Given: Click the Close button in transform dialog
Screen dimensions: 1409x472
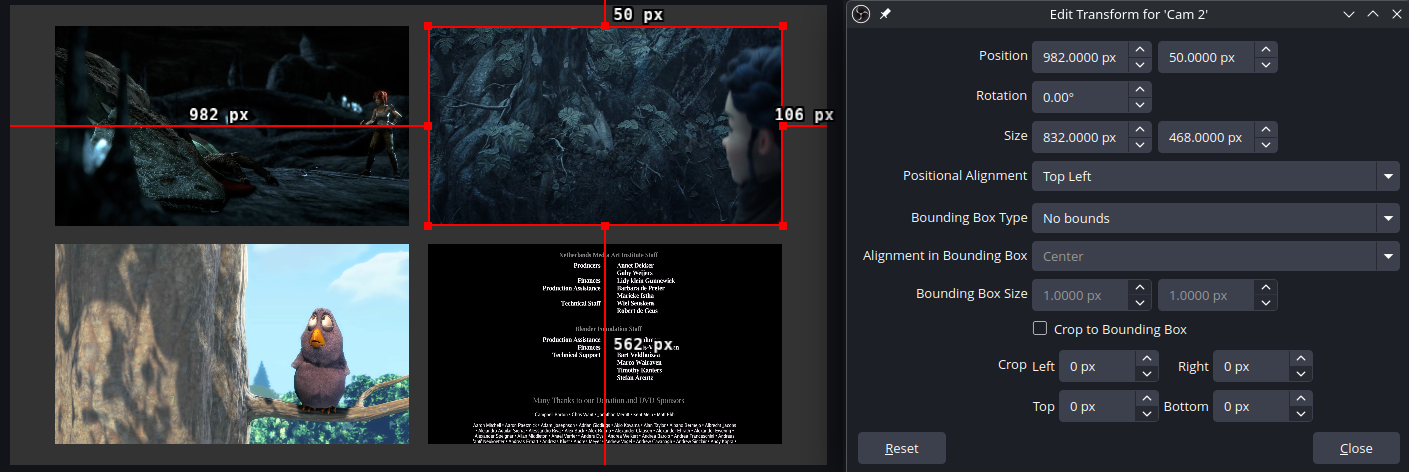Looking at the screenshot, I should (1356, 448).
